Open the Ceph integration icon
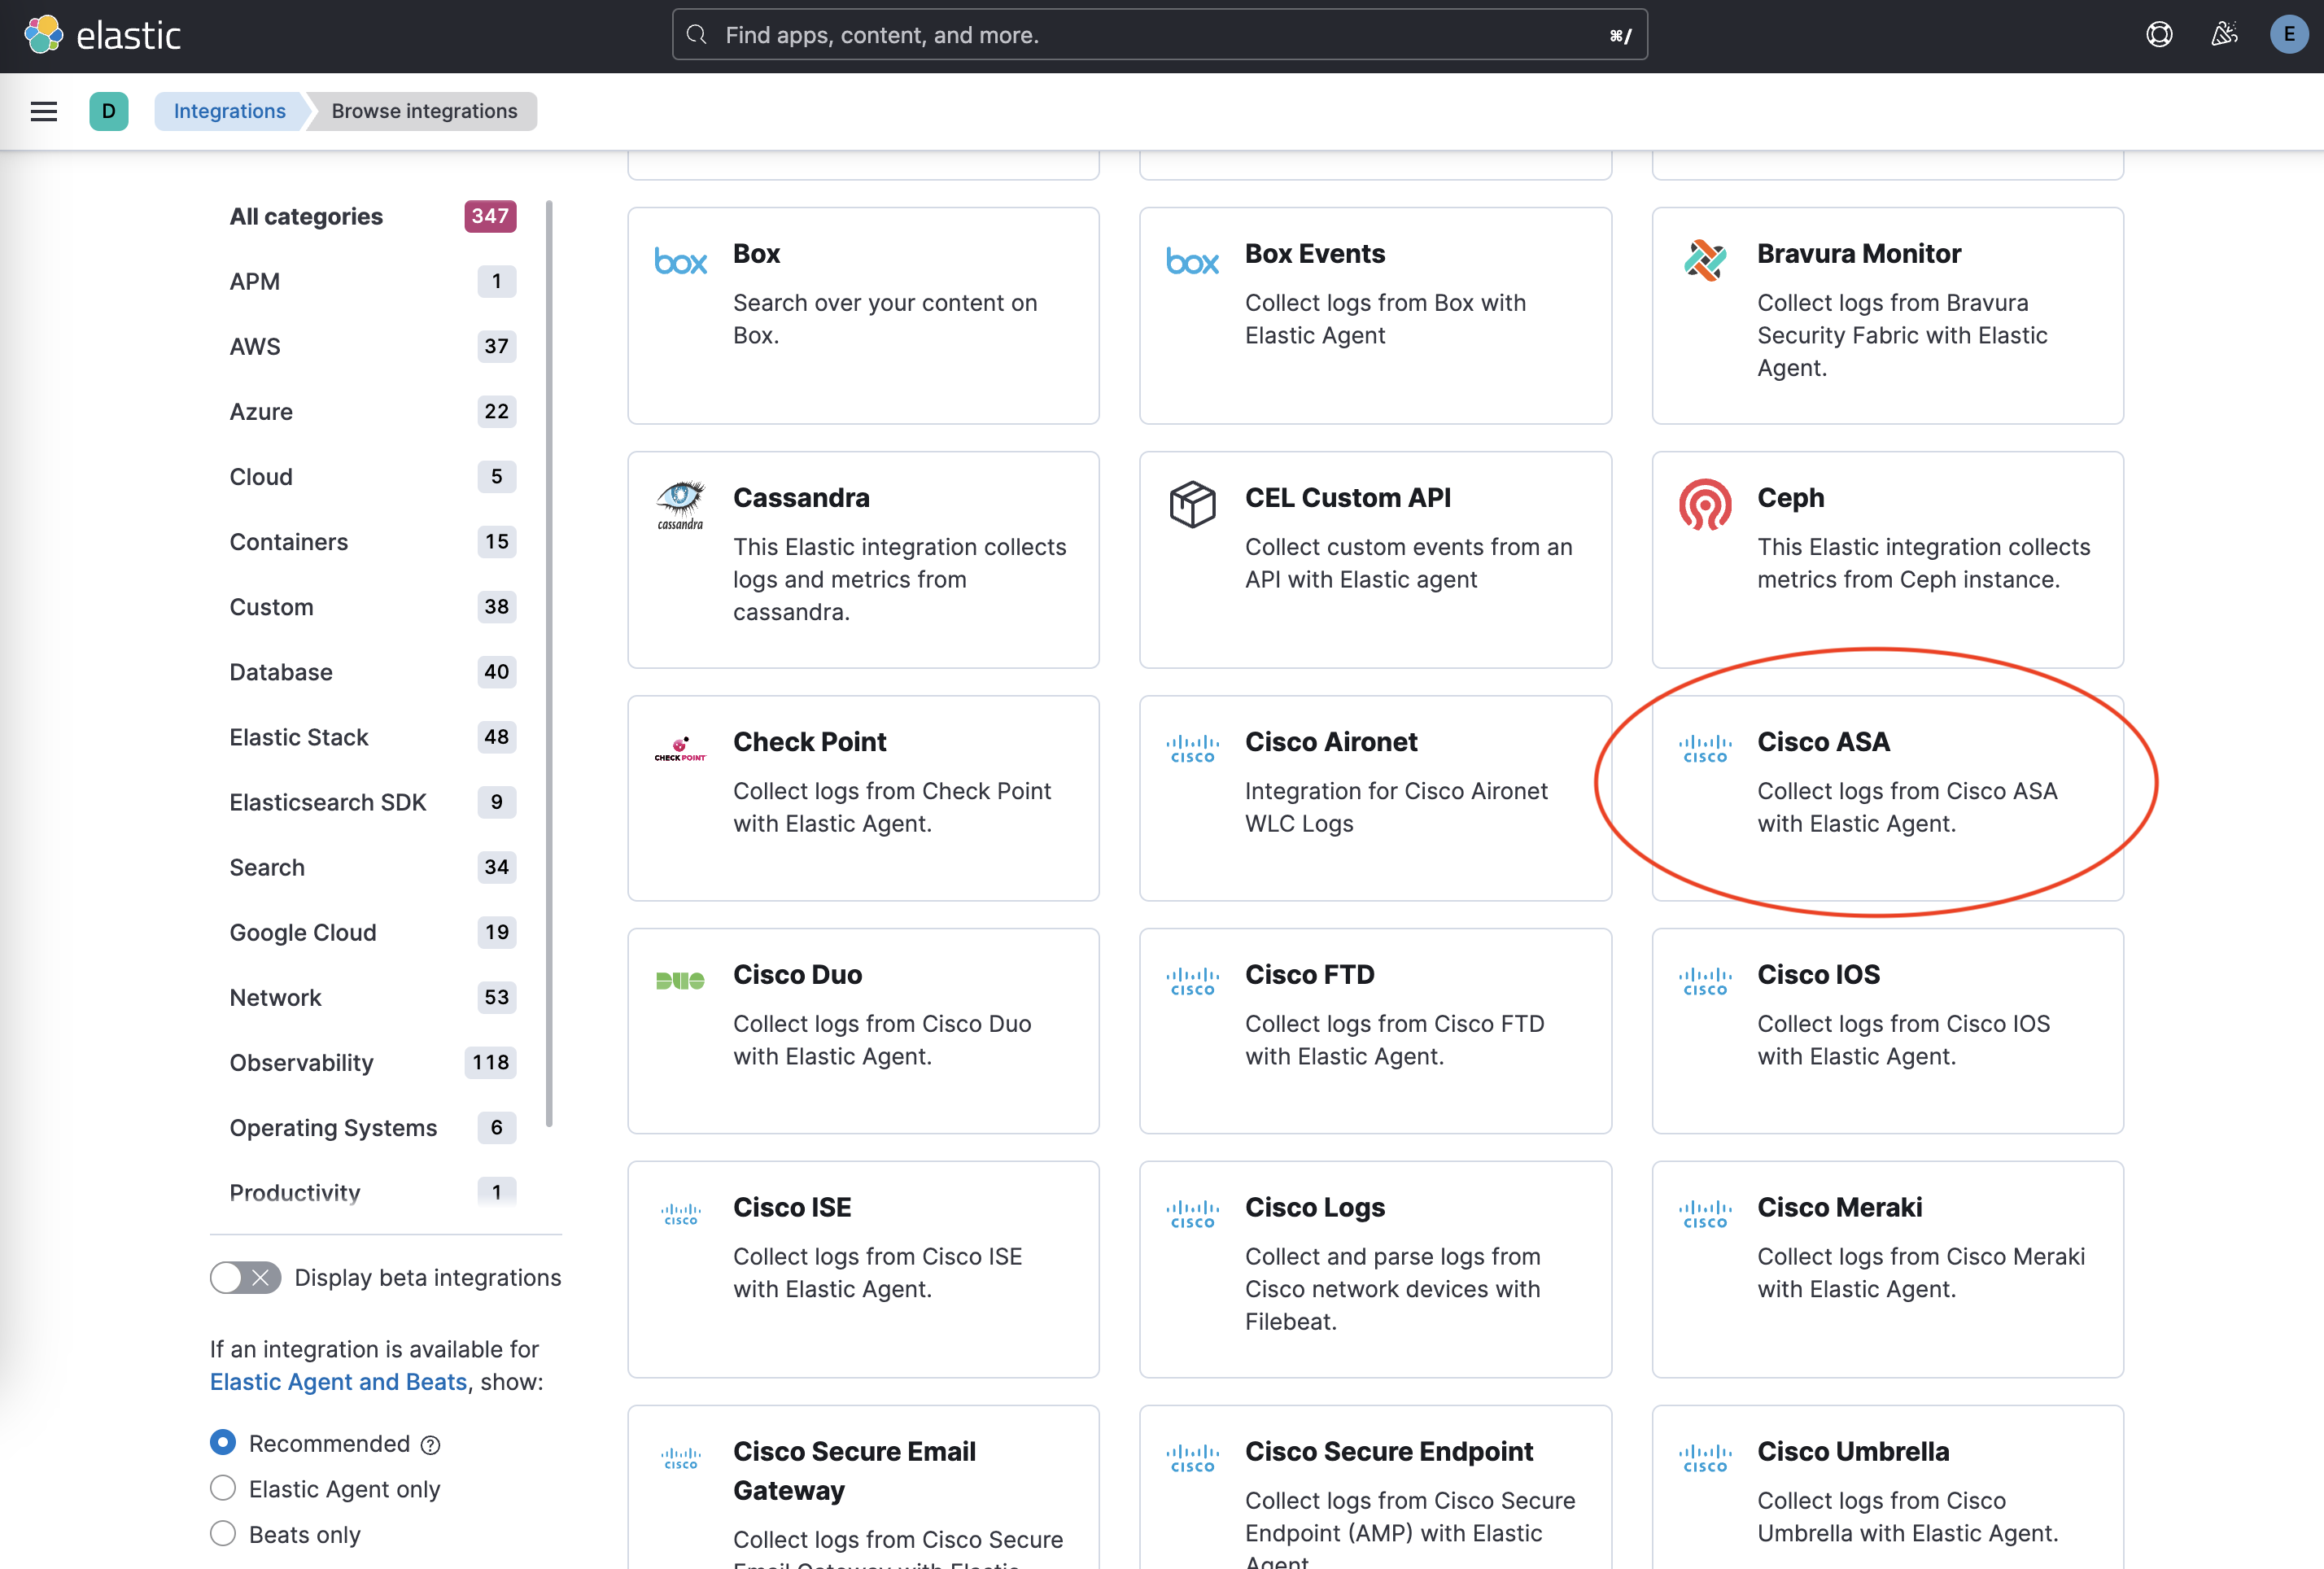 tap(1705, 505)
